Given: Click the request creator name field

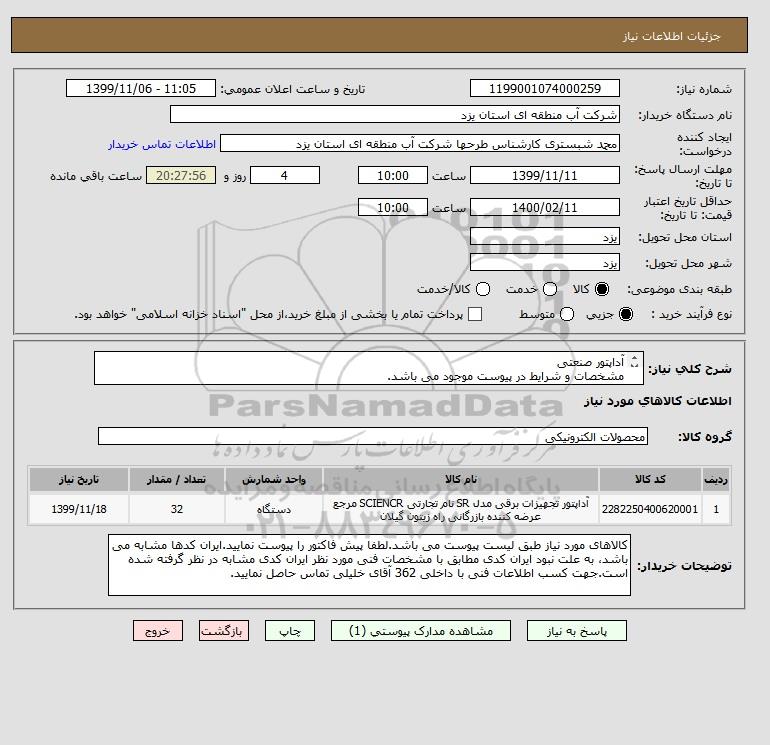Looking at the screenshot, I should (x=420, y=143).
